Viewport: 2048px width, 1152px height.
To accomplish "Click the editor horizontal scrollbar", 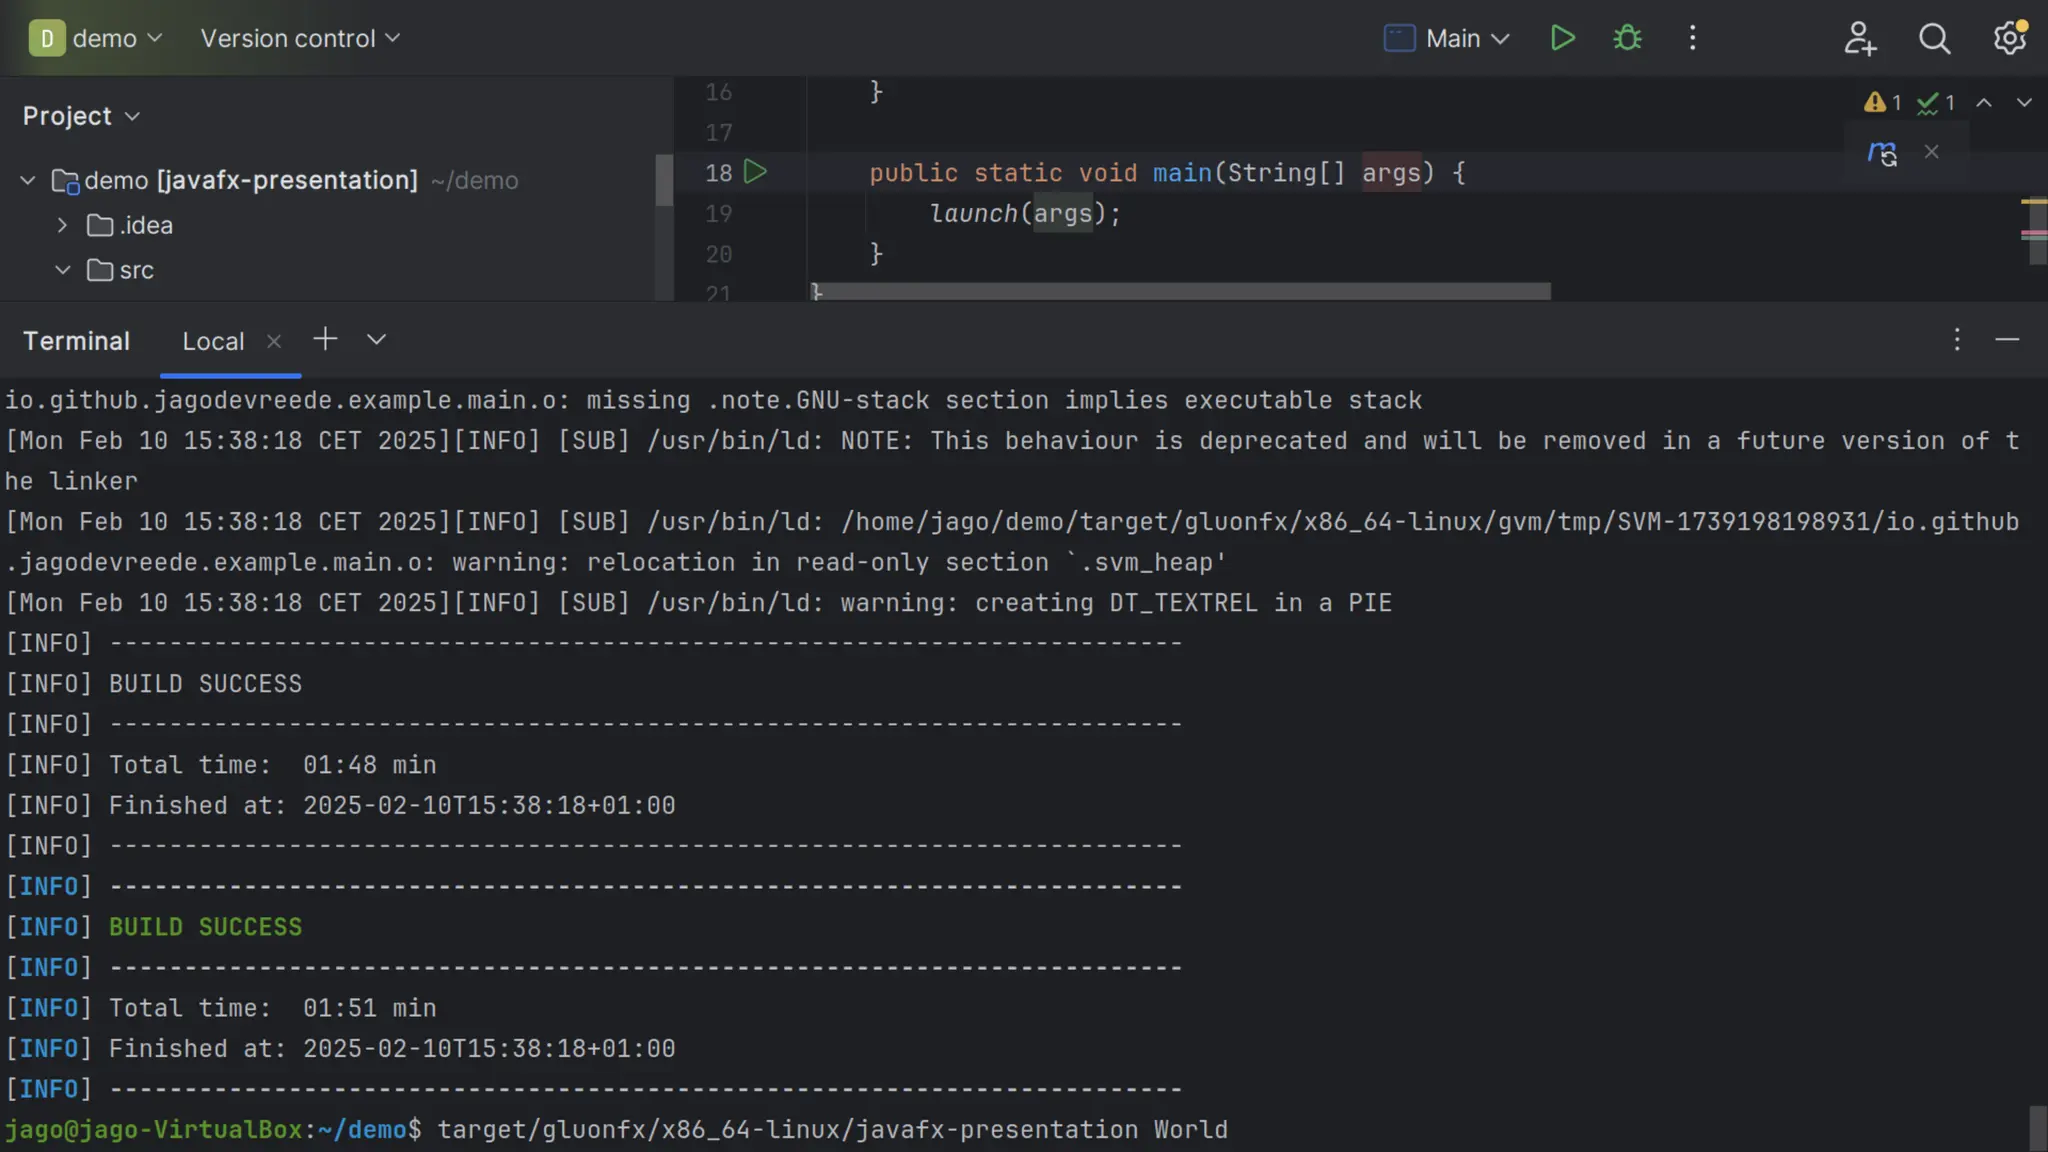I will (1180, 291).
